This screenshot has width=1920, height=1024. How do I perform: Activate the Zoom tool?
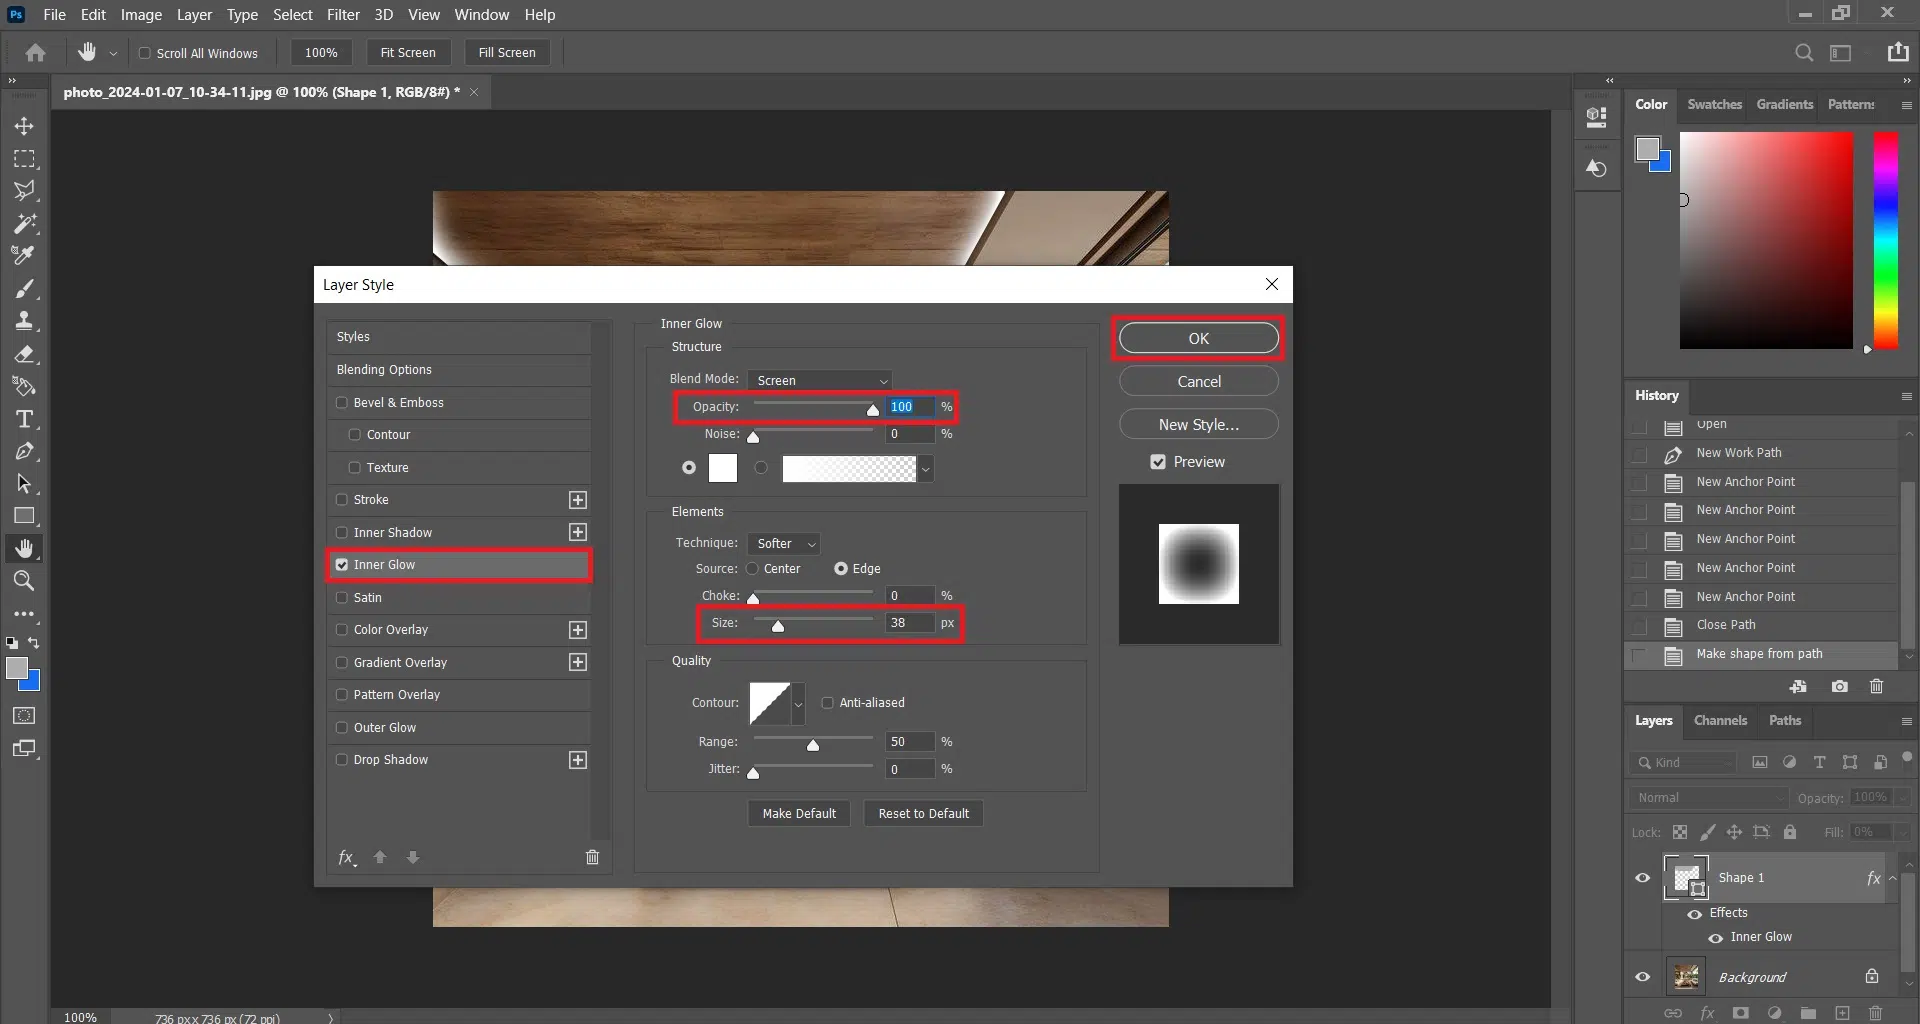[24, 581]
